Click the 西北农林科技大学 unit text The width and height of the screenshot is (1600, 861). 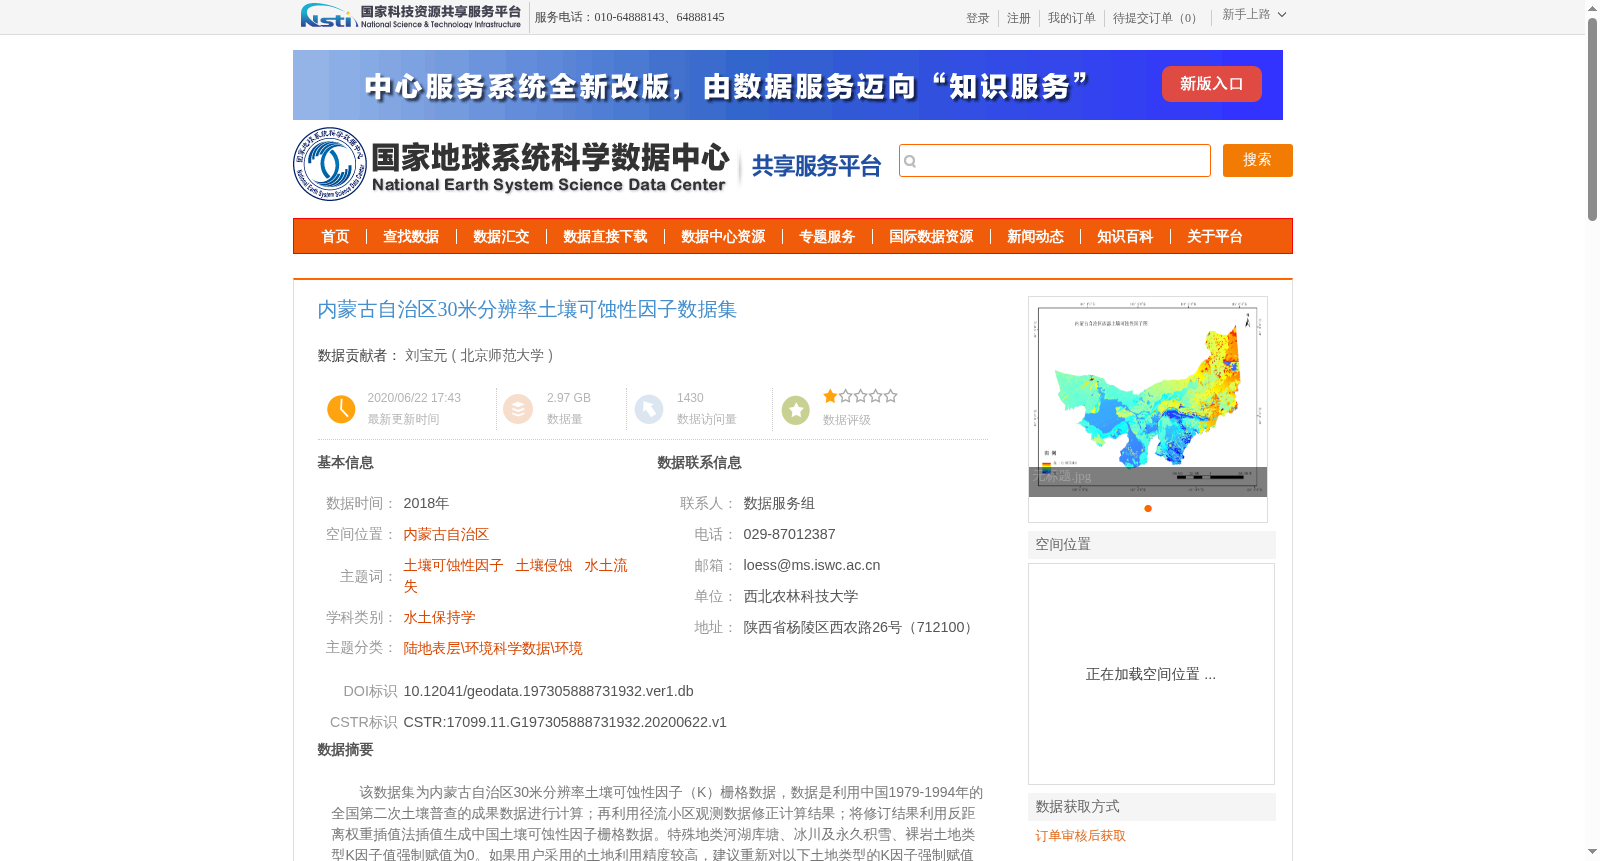801,596
